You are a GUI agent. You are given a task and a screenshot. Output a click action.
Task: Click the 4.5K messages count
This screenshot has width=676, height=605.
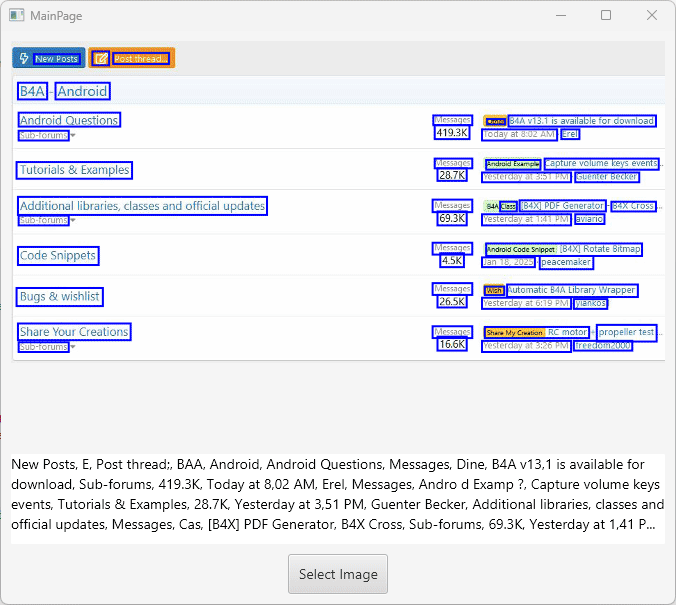(452, 260)
